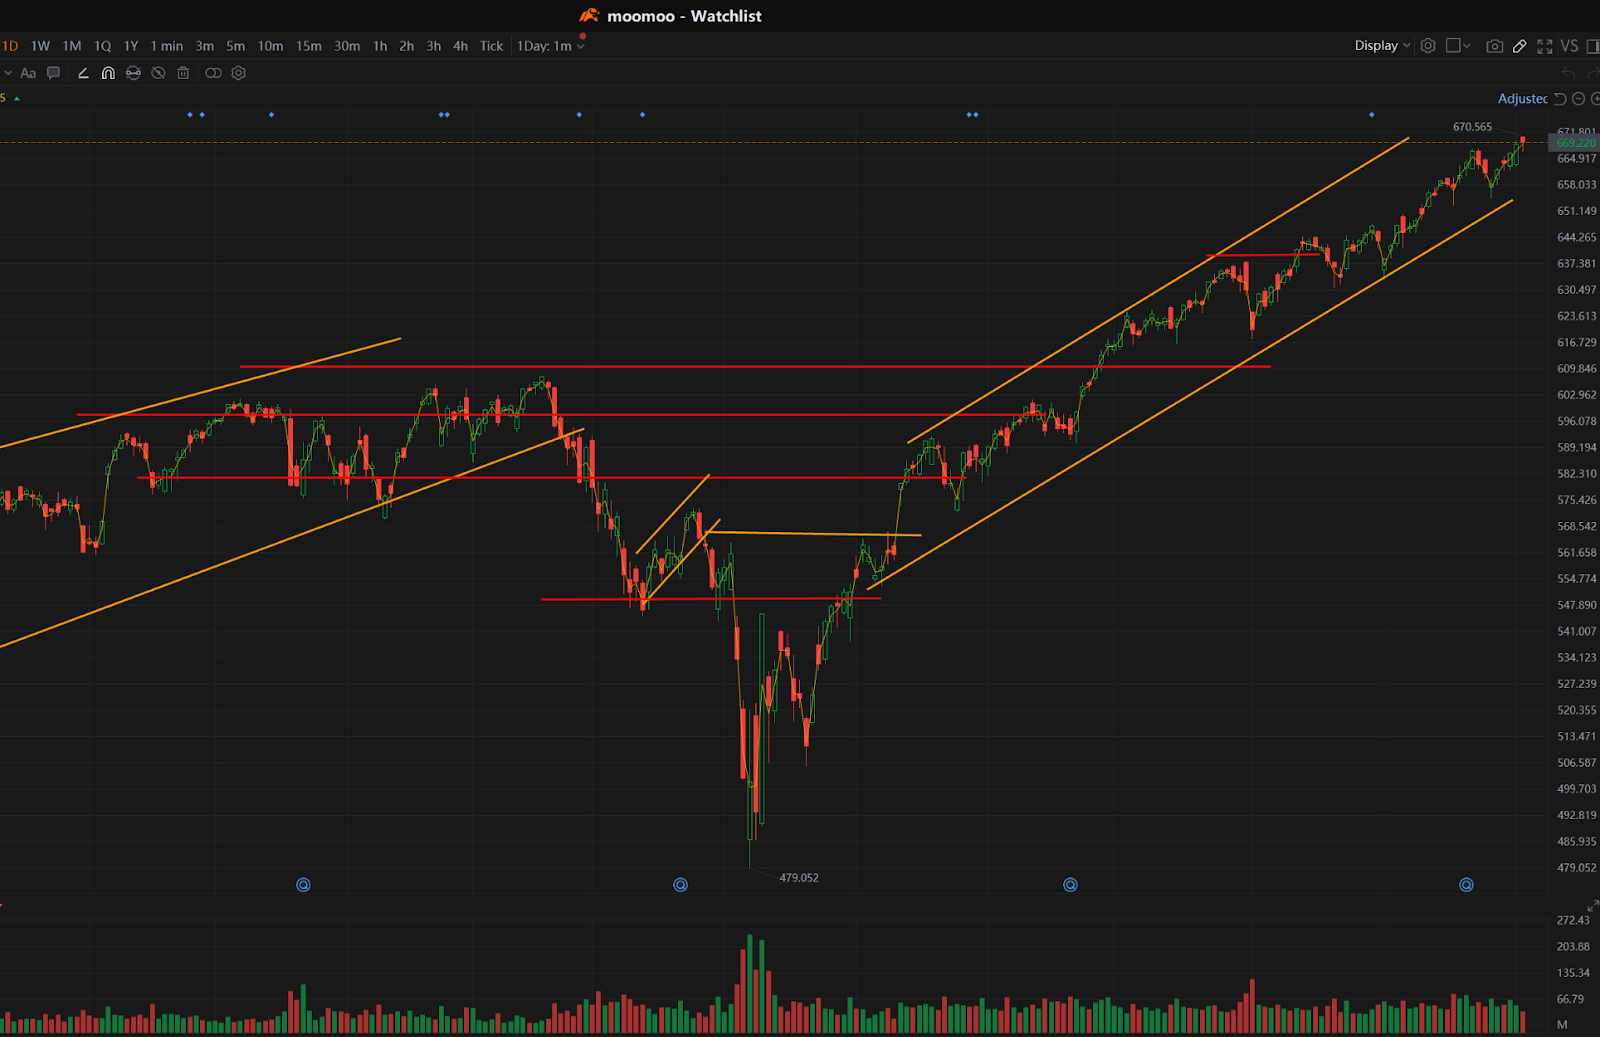This screenshot has height=1037, width=1600.
Task: Select the 4h interval
Action: (461, 46)
